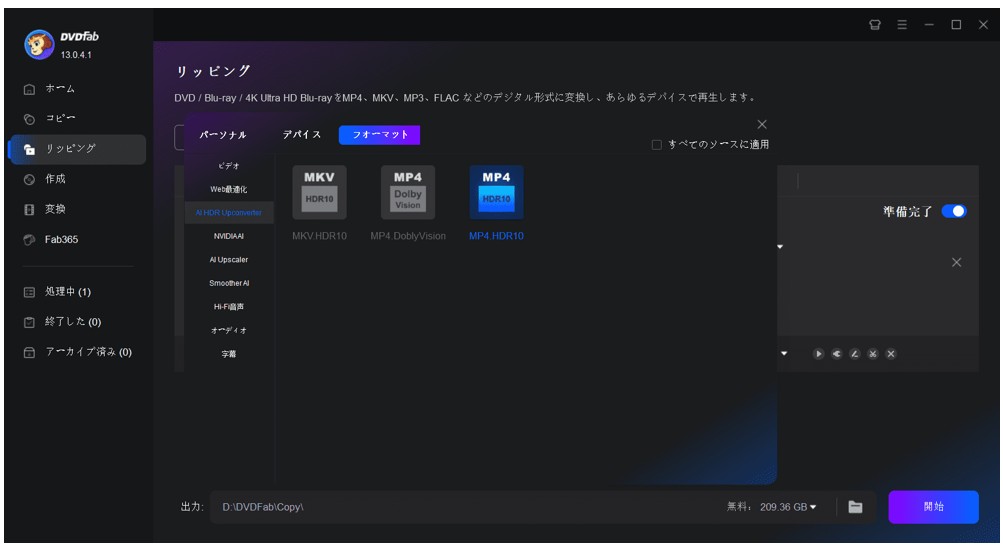Select the AI HDR Upconverter category
The image size is (1003, 548).
[x=229, y=213]
